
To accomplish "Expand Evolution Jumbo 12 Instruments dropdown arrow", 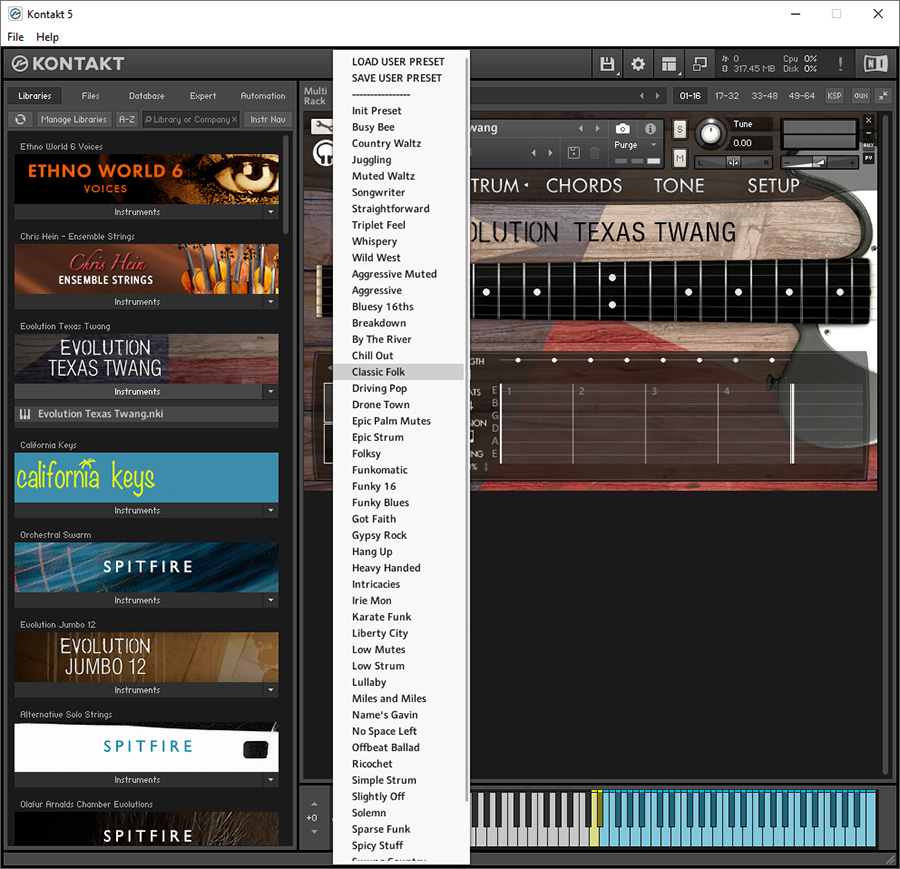I will point(271,690).
